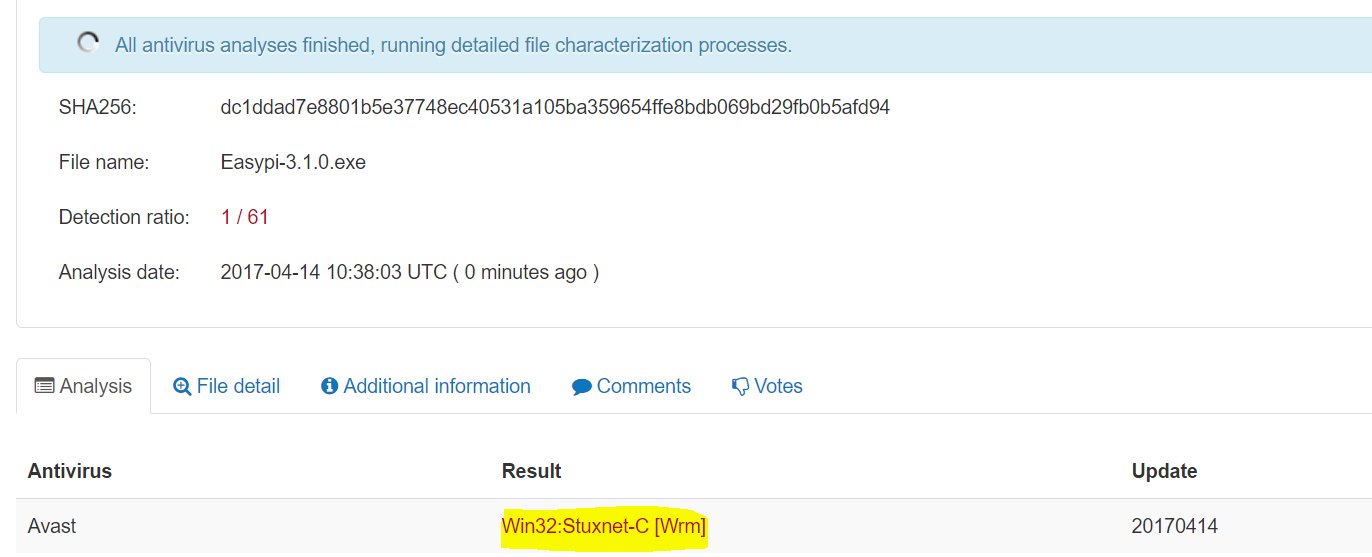
Task: Open the Additional information tab
Action: coord(426,386)
